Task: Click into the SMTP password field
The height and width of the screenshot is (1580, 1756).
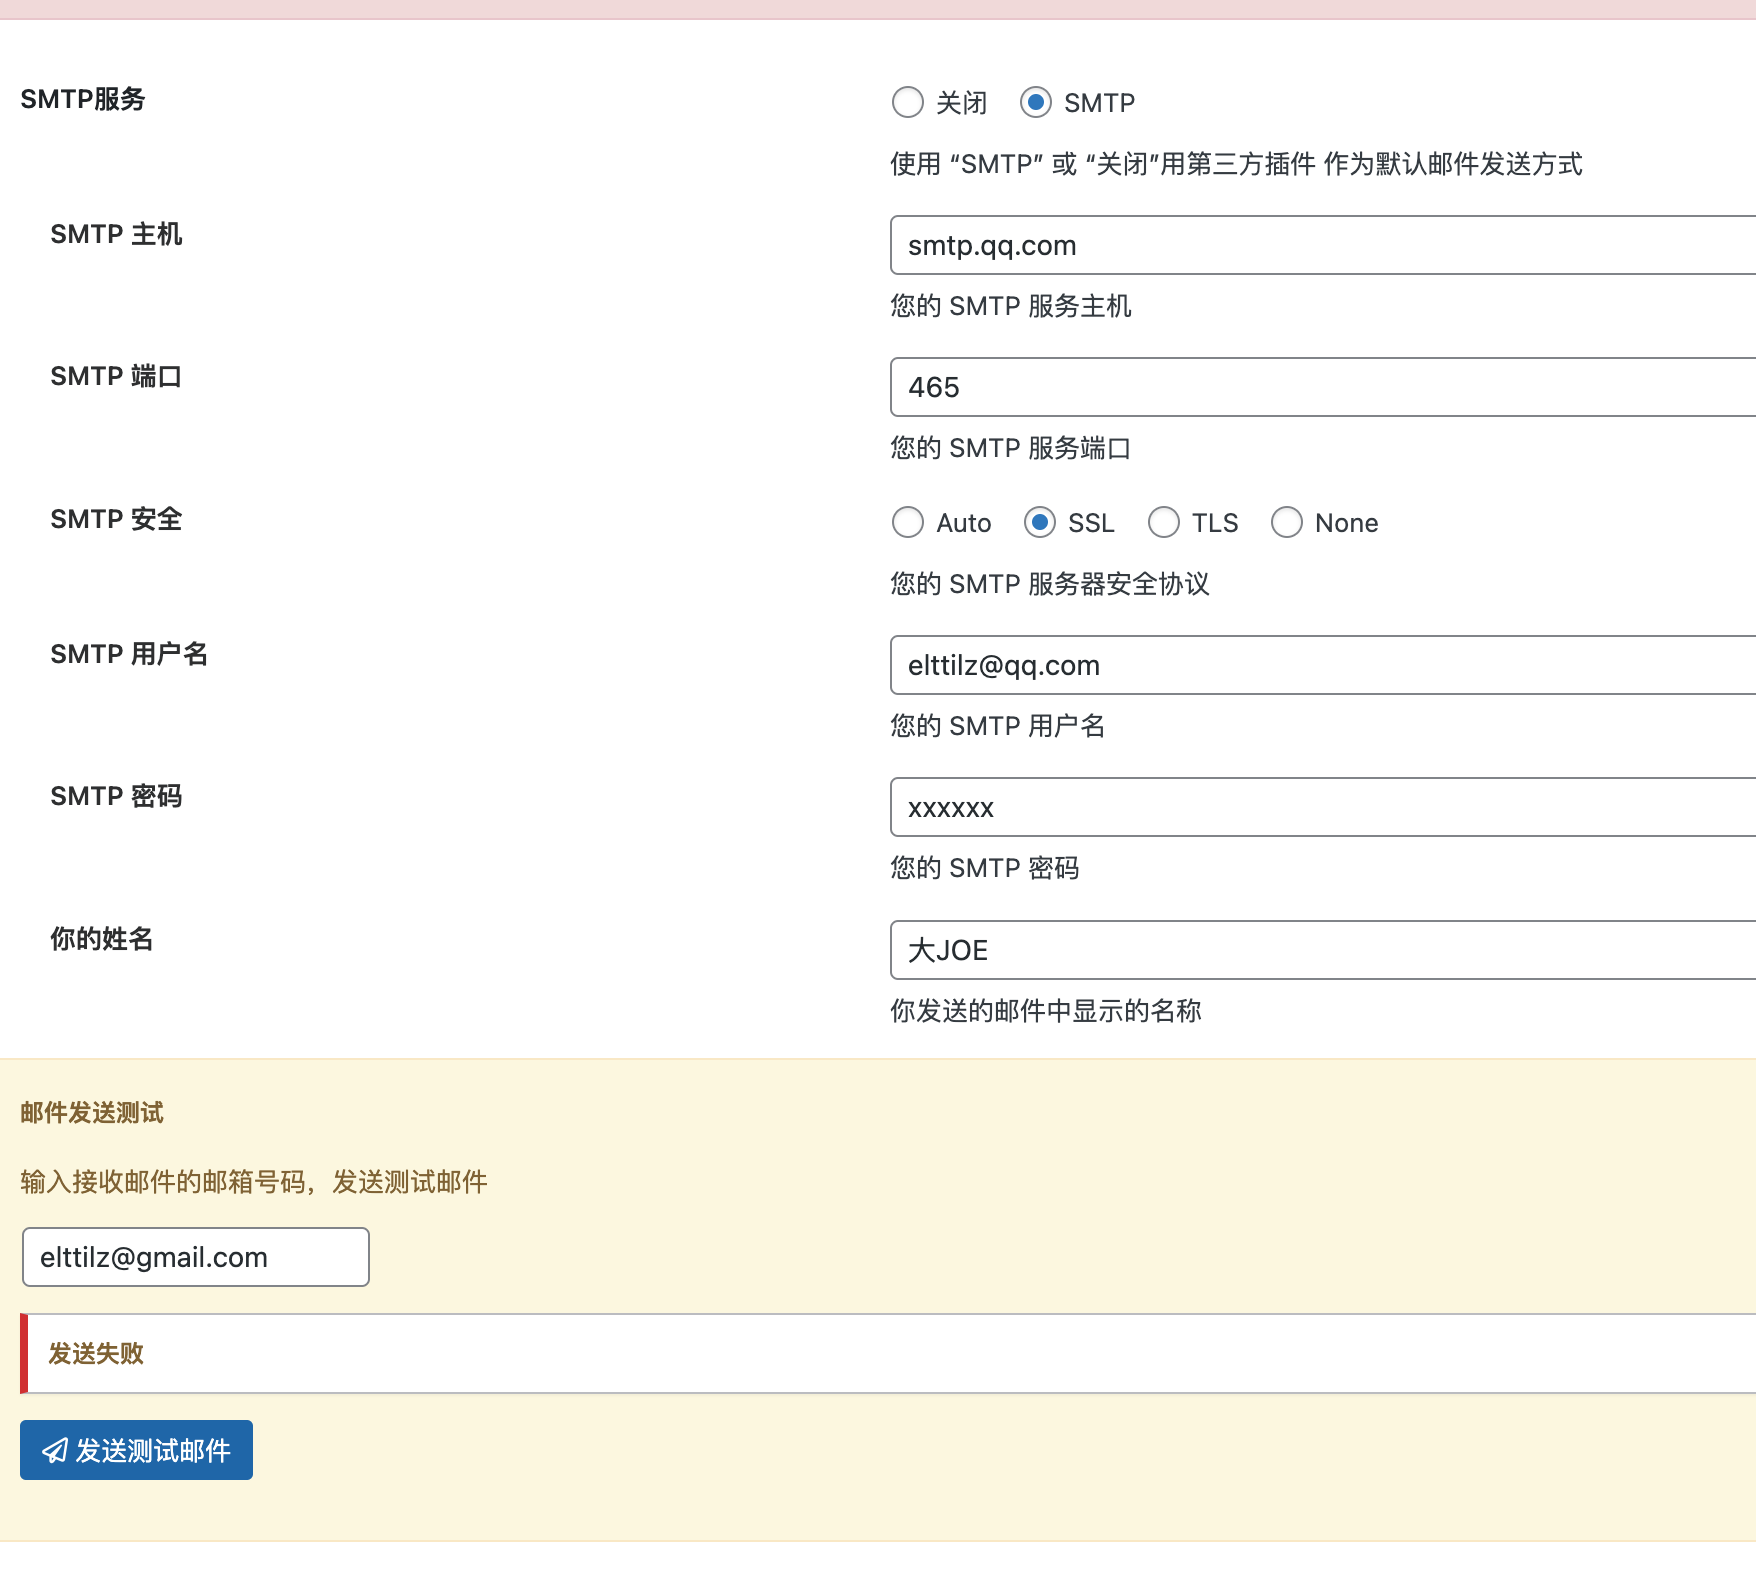Action: [x=1320, y=807]
